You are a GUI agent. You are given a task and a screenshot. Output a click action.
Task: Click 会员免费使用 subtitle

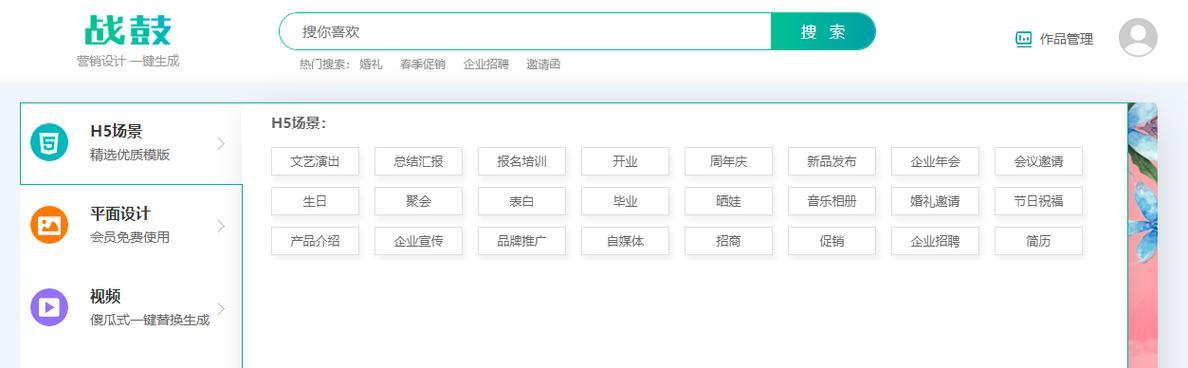click(130, 238)
